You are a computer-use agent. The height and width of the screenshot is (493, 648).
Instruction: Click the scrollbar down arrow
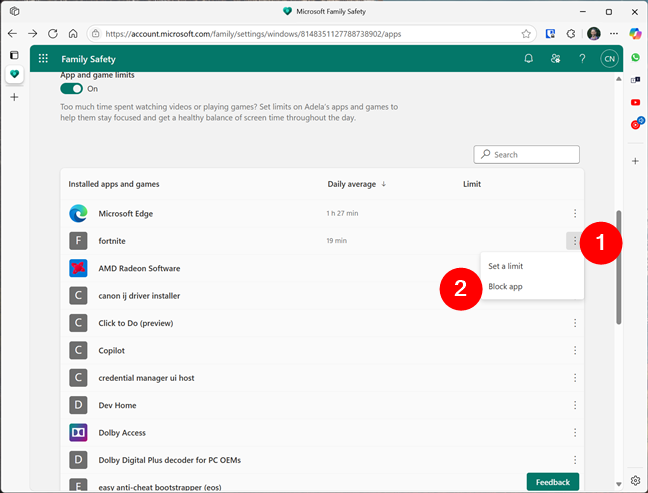click(x=618, y=484)
